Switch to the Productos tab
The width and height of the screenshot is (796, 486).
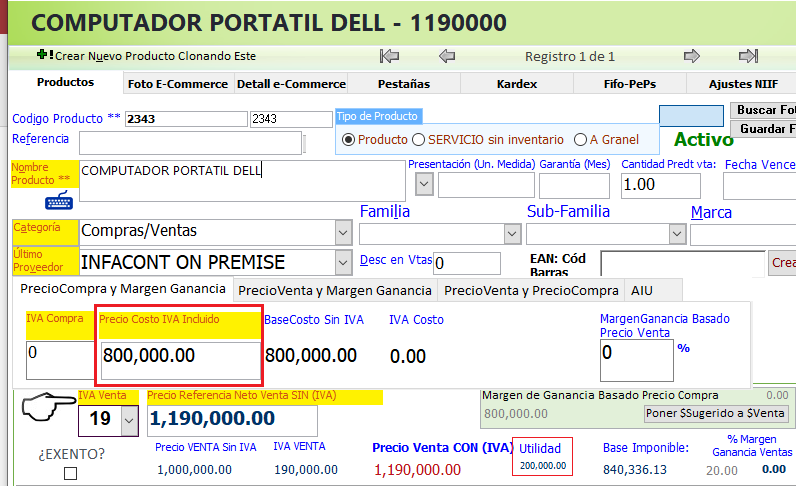click(x=65, y=82)
